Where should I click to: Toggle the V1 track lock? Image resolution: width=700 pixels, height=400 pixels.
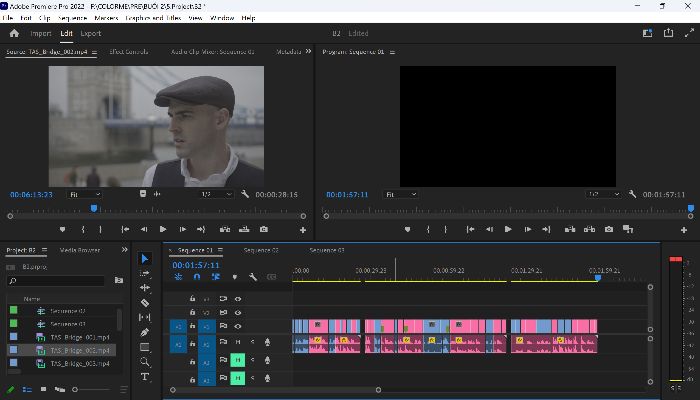tap(192, 326)
